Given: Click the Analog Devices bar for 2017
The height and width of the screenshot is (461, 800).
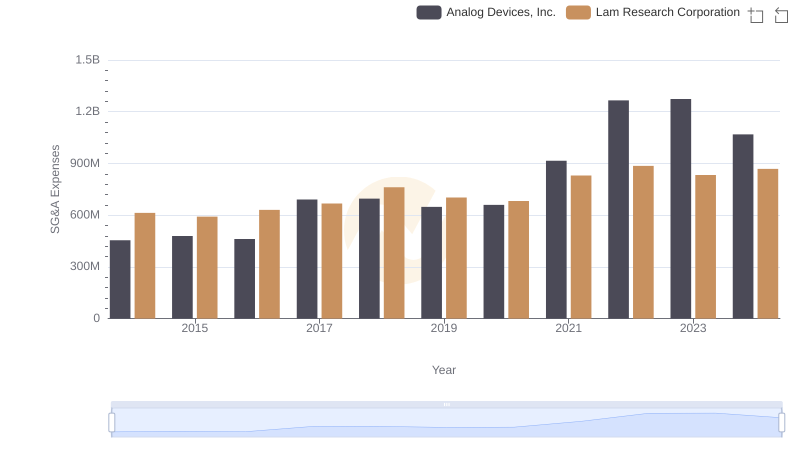Looking at the screenshot, I should coord(307,259).
